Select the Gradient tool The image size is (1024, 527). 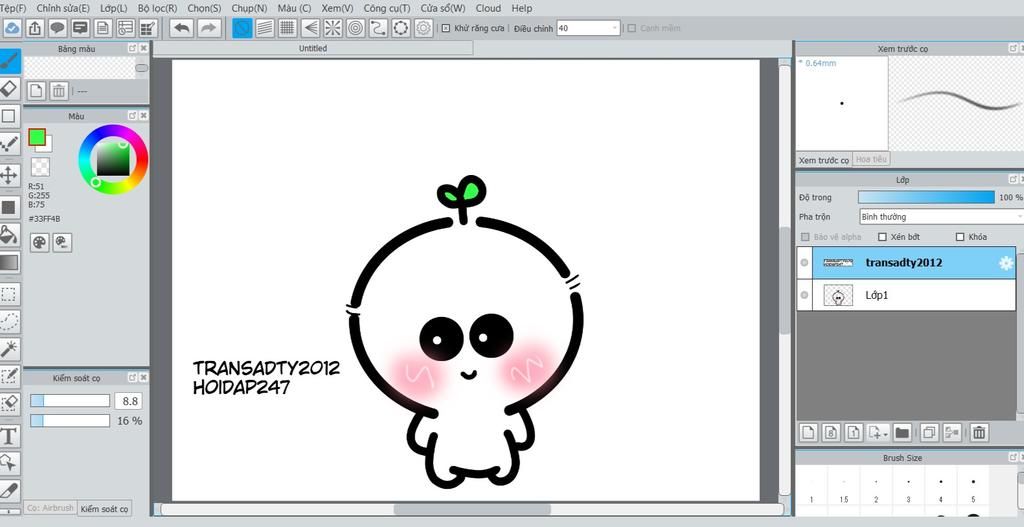[9, 263]
